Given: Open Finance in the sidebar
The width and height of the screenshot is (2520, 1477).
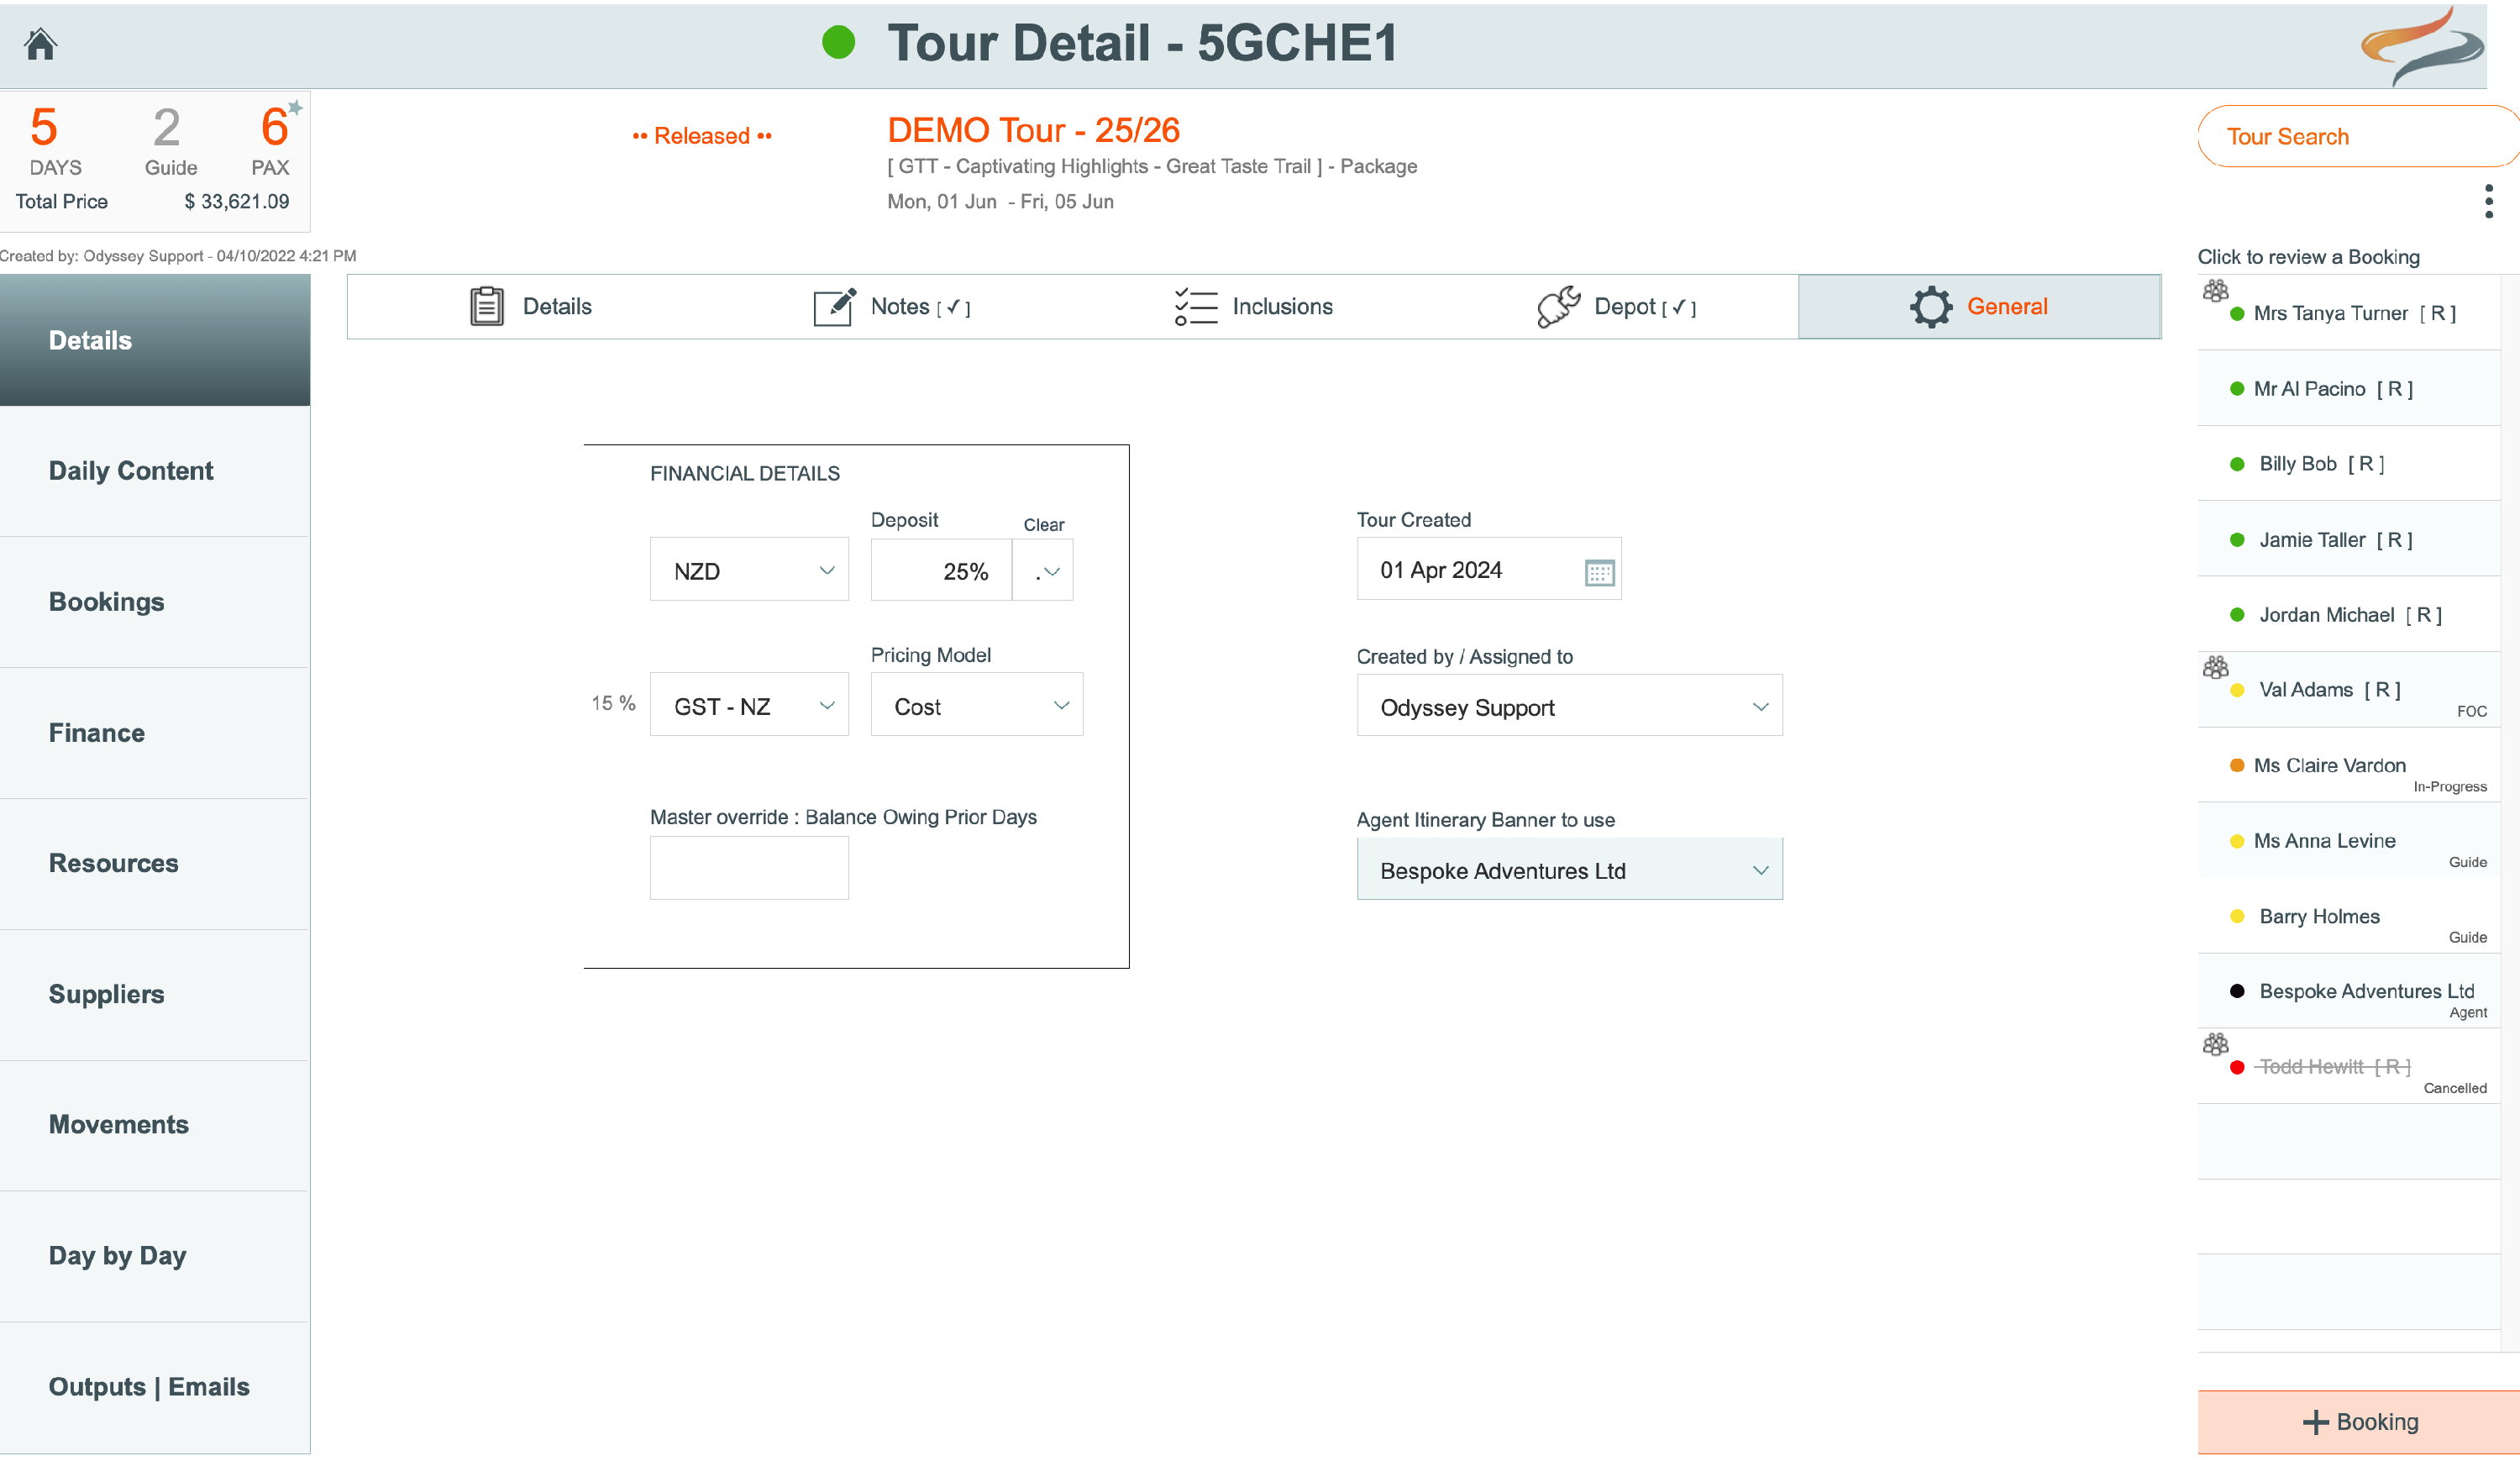Looking at the screenshot, I should 97,733.
